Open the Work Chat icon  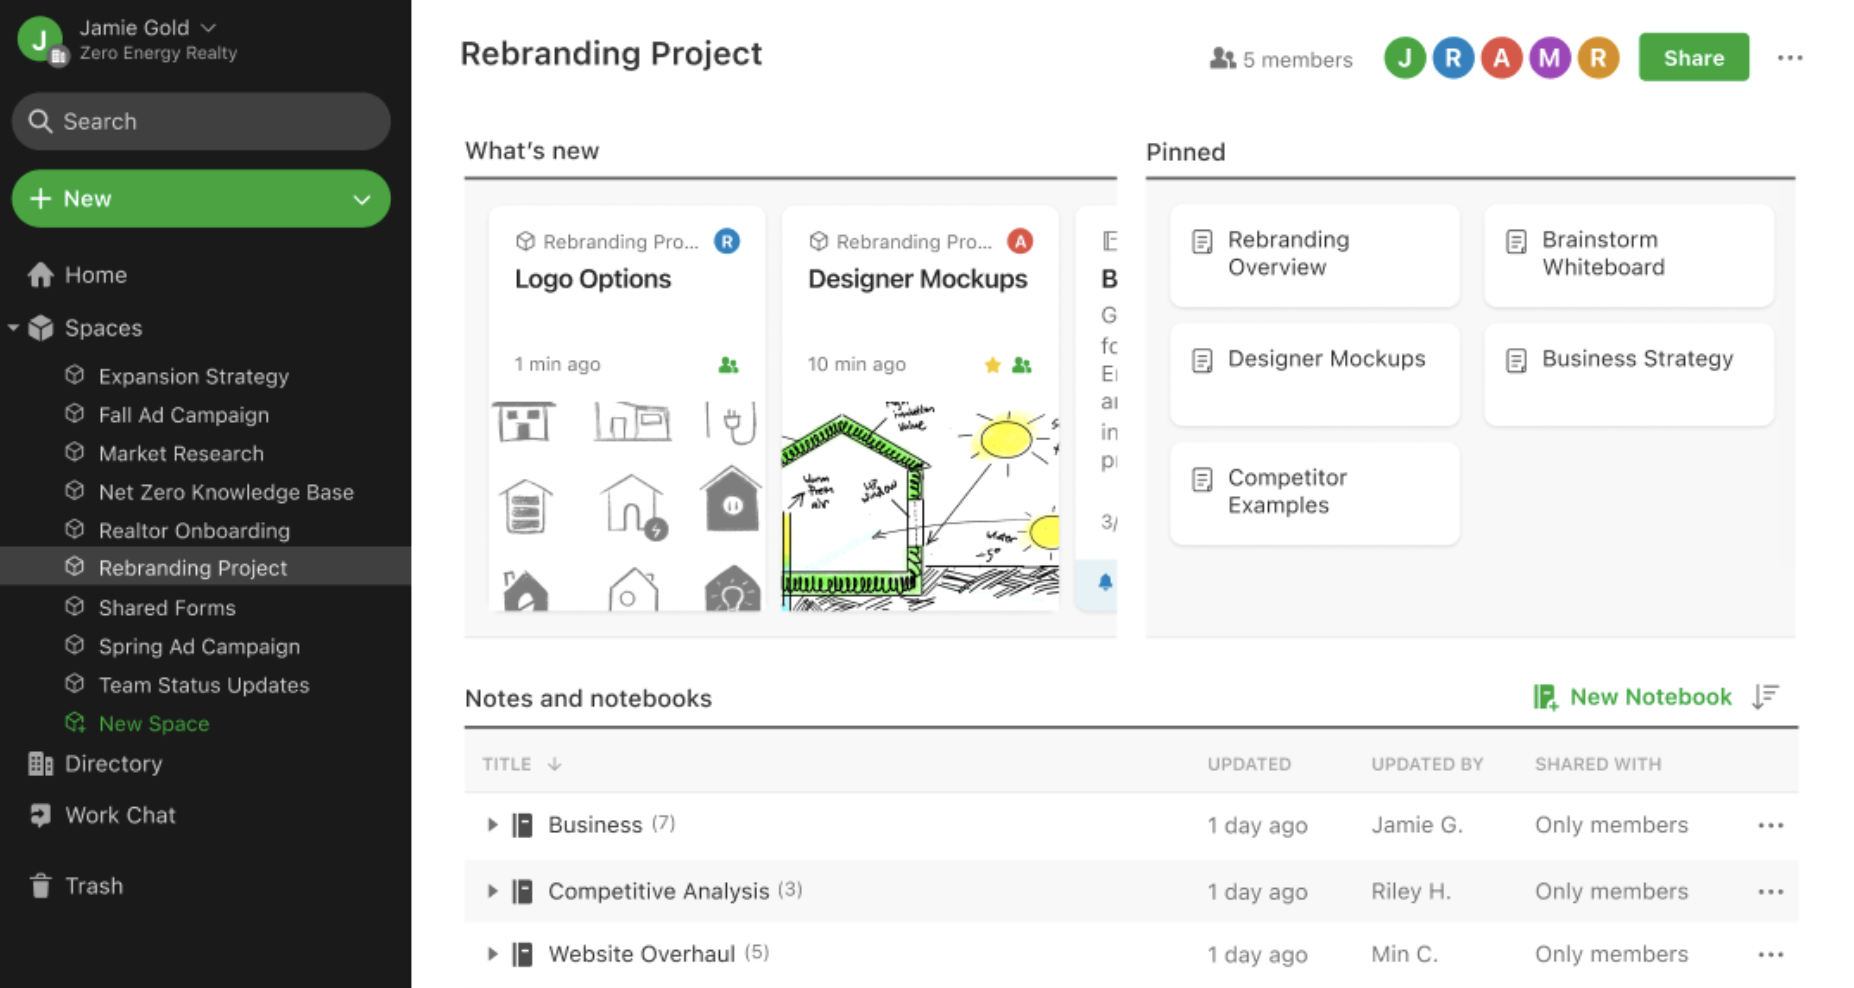tap(41, 815)
